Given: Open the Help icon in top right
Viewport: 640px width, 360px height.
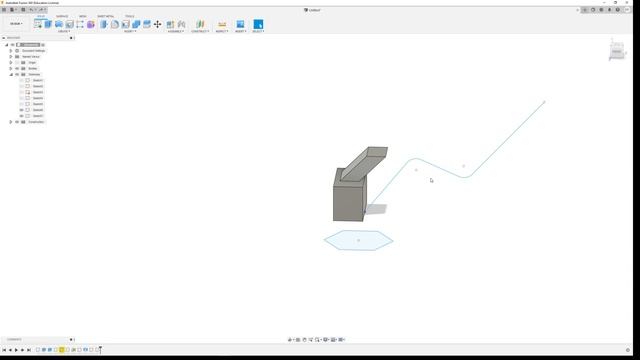Looking at the screenshot, I should pos(618,10).
